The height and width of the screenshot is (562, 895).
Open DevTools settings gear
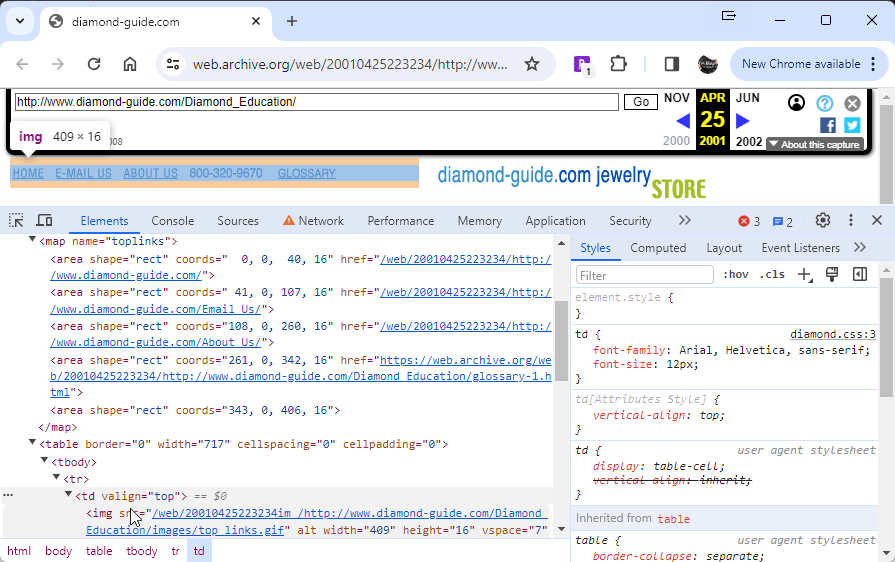pos(823,221)
